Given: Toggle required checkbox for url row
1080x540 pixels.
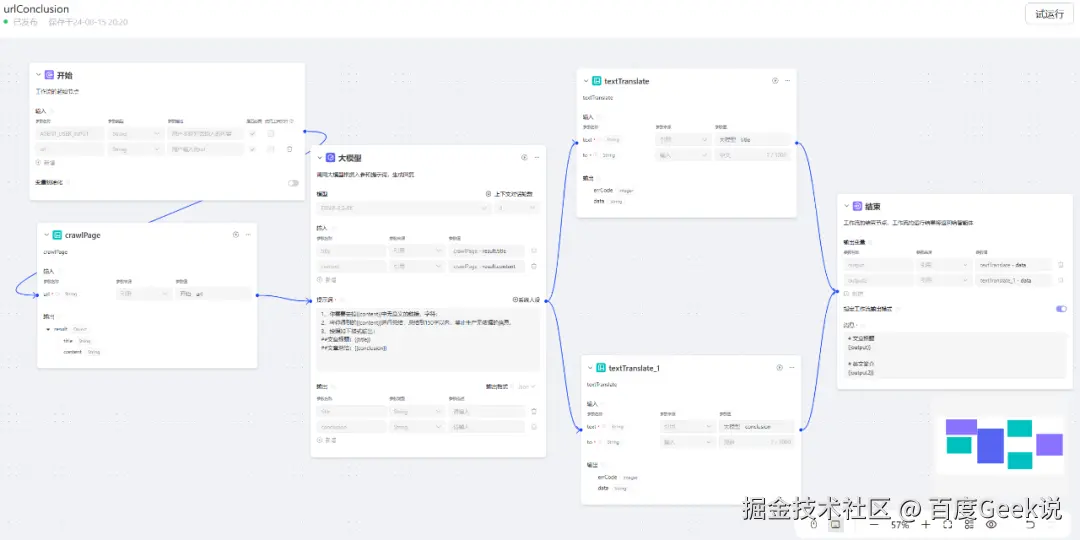Looking at the screenshot, I should [252, 149].
